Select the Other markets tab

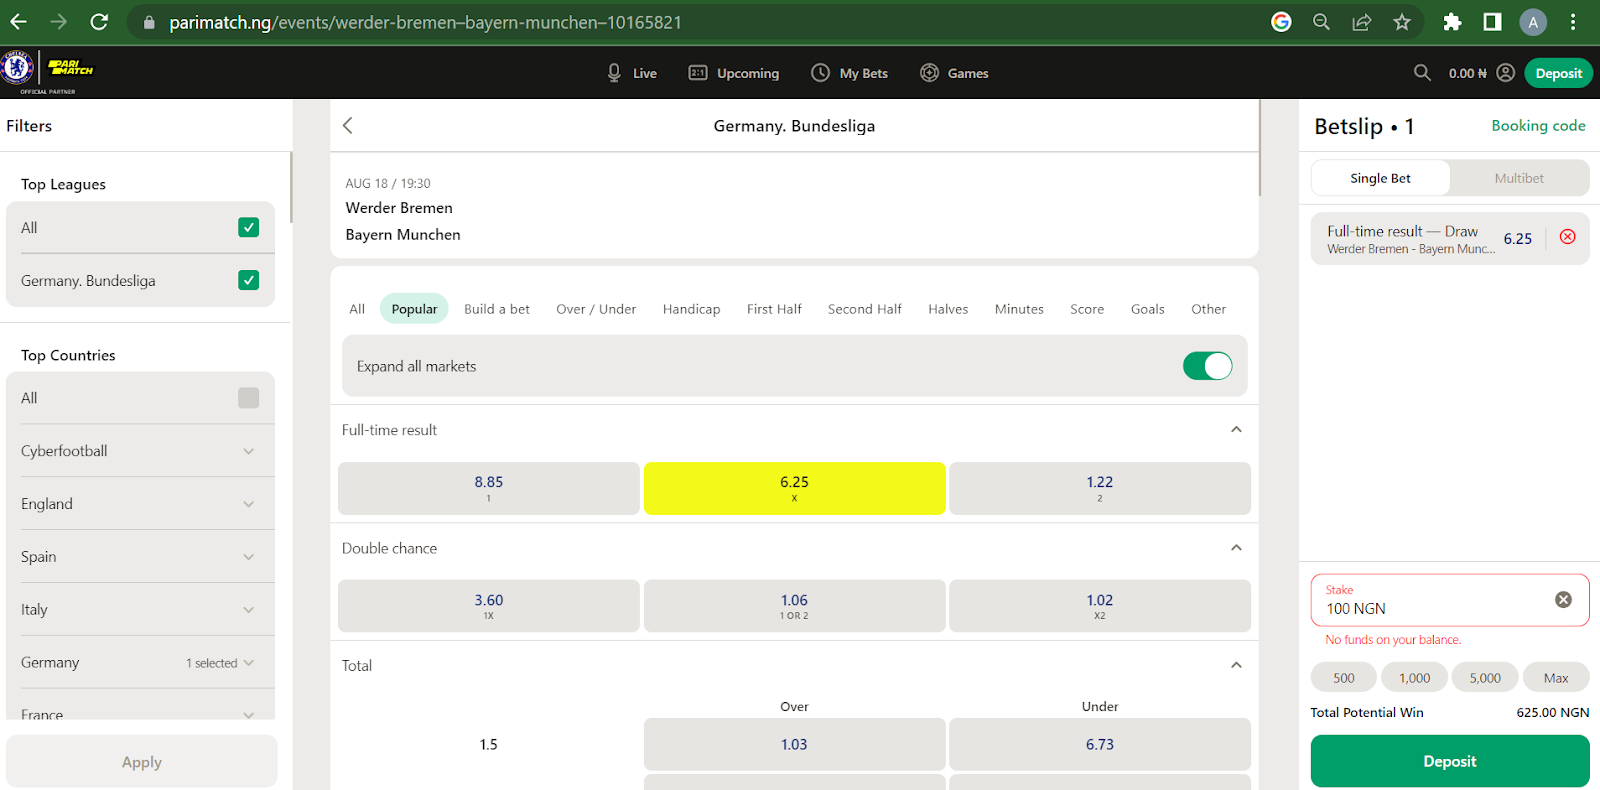pos(1208,309)
